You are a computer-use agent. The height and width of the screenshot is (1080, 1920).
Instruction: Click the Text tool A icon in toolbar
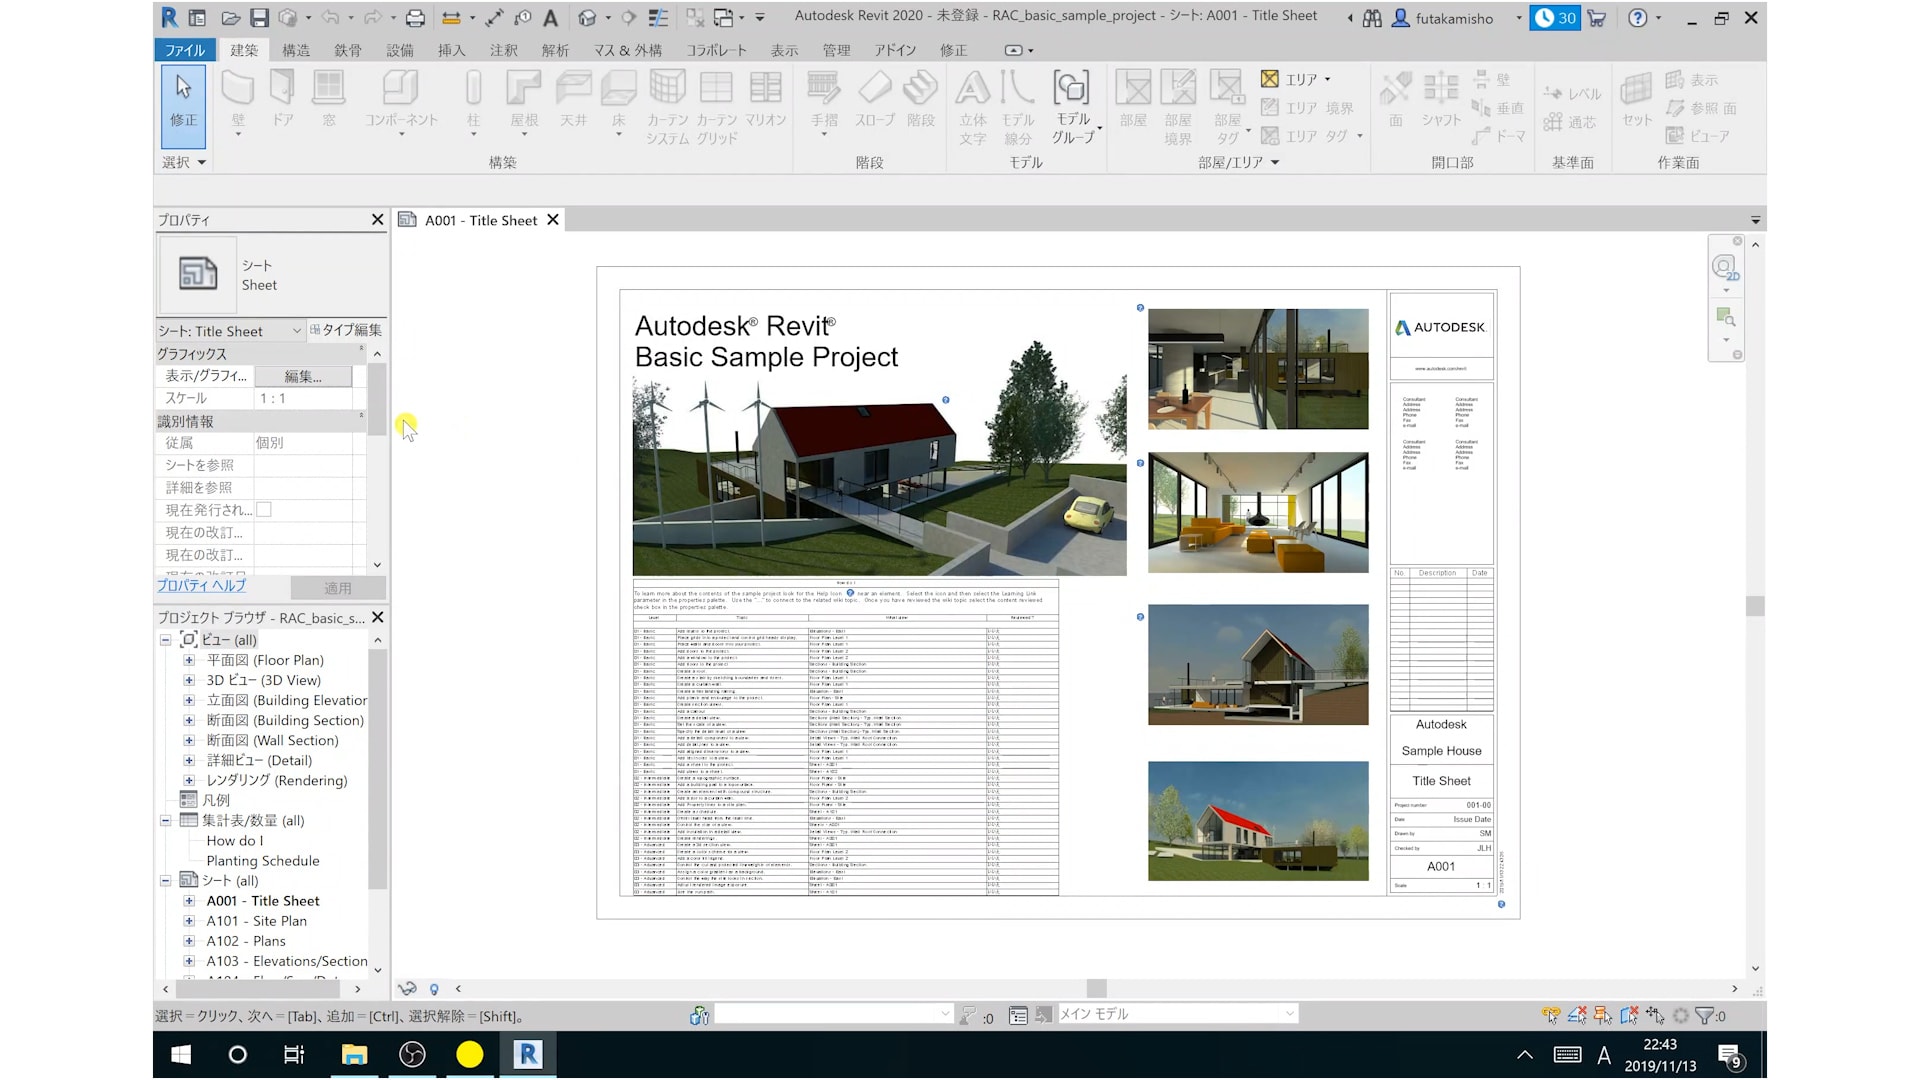550,18
